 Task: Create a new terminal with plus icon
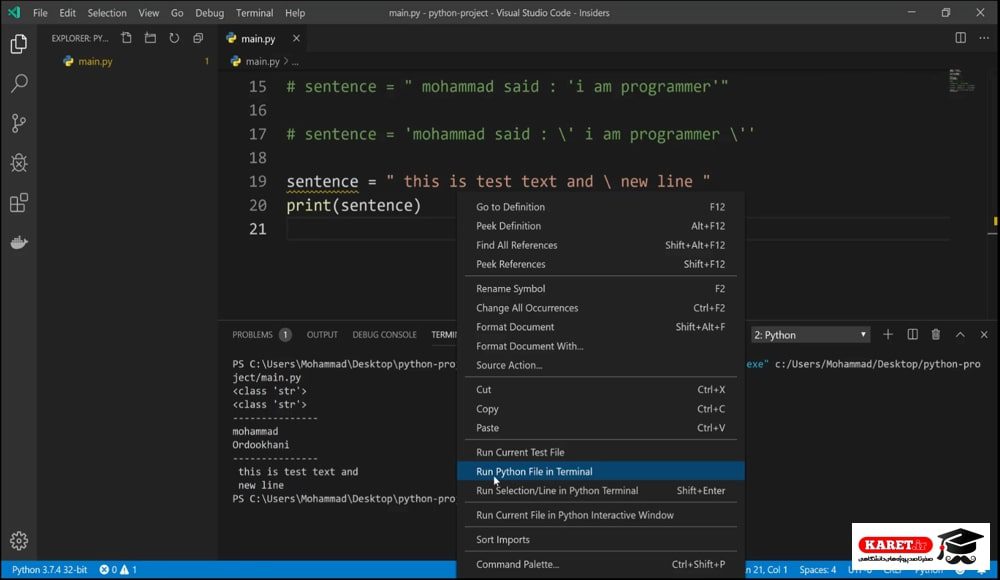tap(888, 334)
